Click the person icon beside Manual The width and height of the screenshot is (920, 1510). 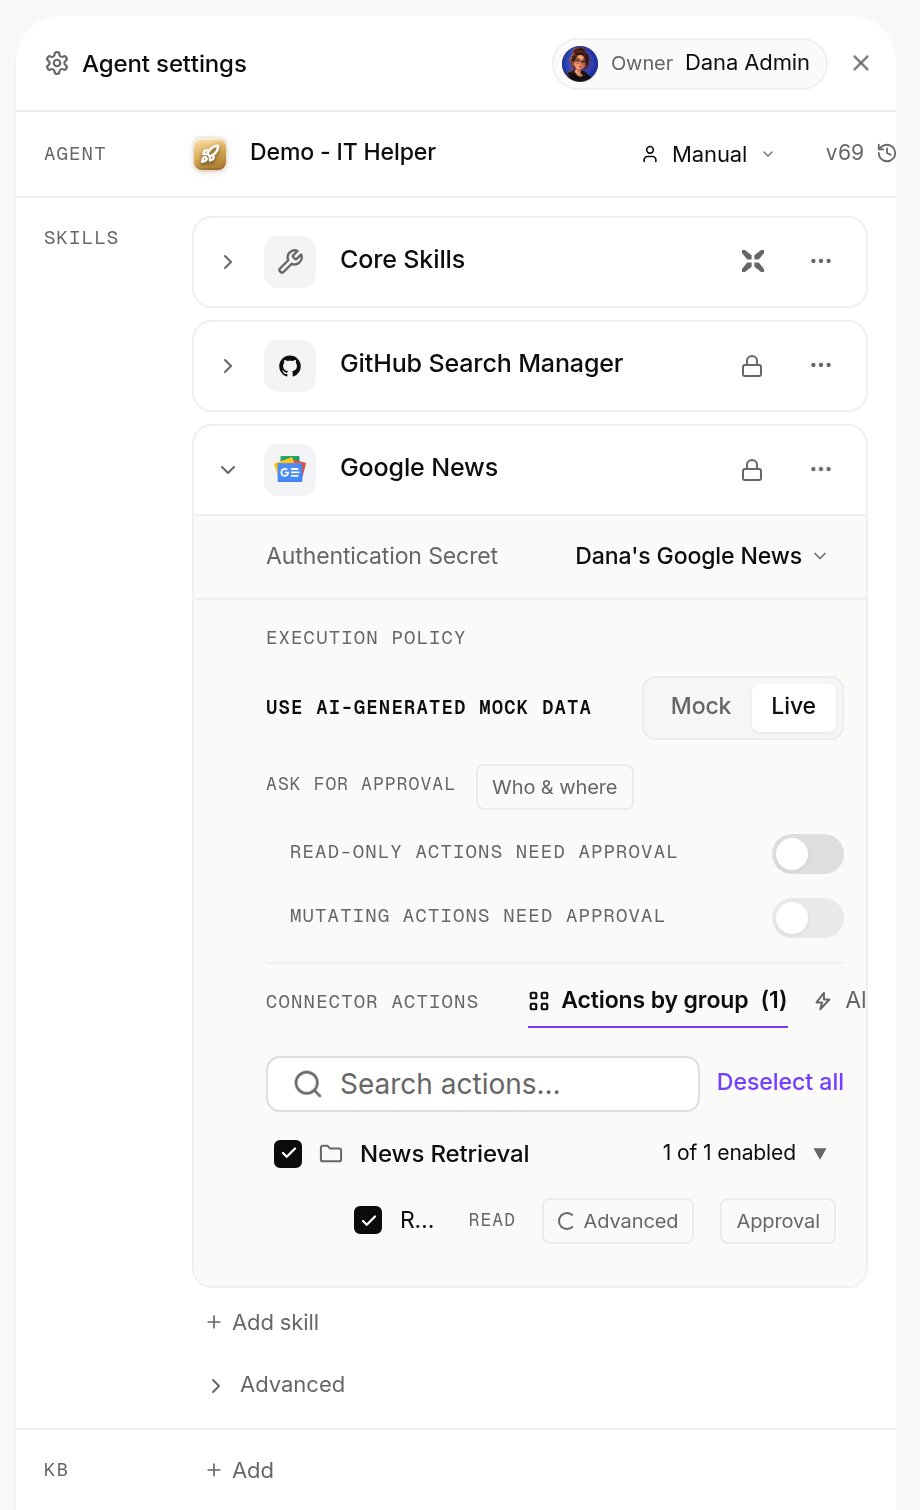pyautogui.click(x=650, y=154)
